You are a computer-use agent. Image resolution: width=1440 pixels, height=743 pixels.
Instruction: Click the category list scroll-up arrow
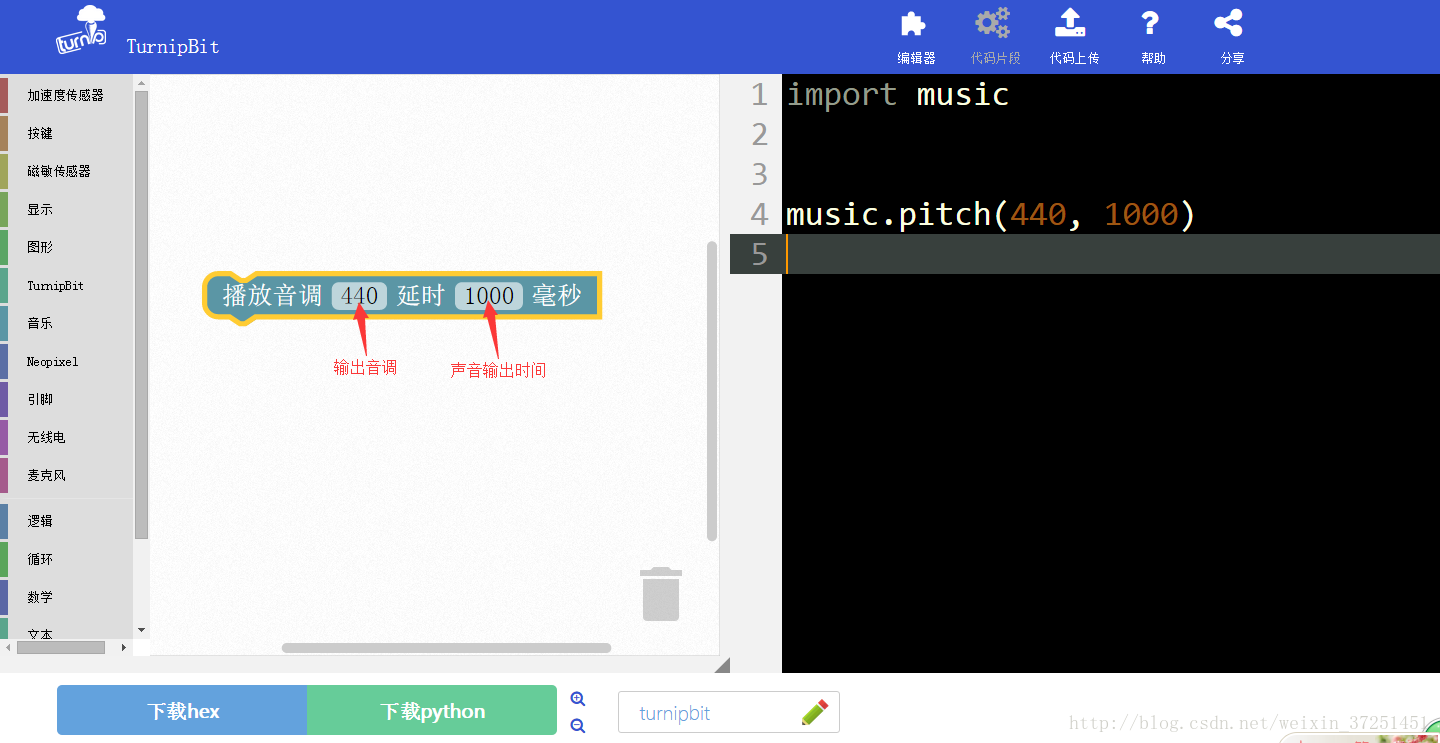pos(141,83)
